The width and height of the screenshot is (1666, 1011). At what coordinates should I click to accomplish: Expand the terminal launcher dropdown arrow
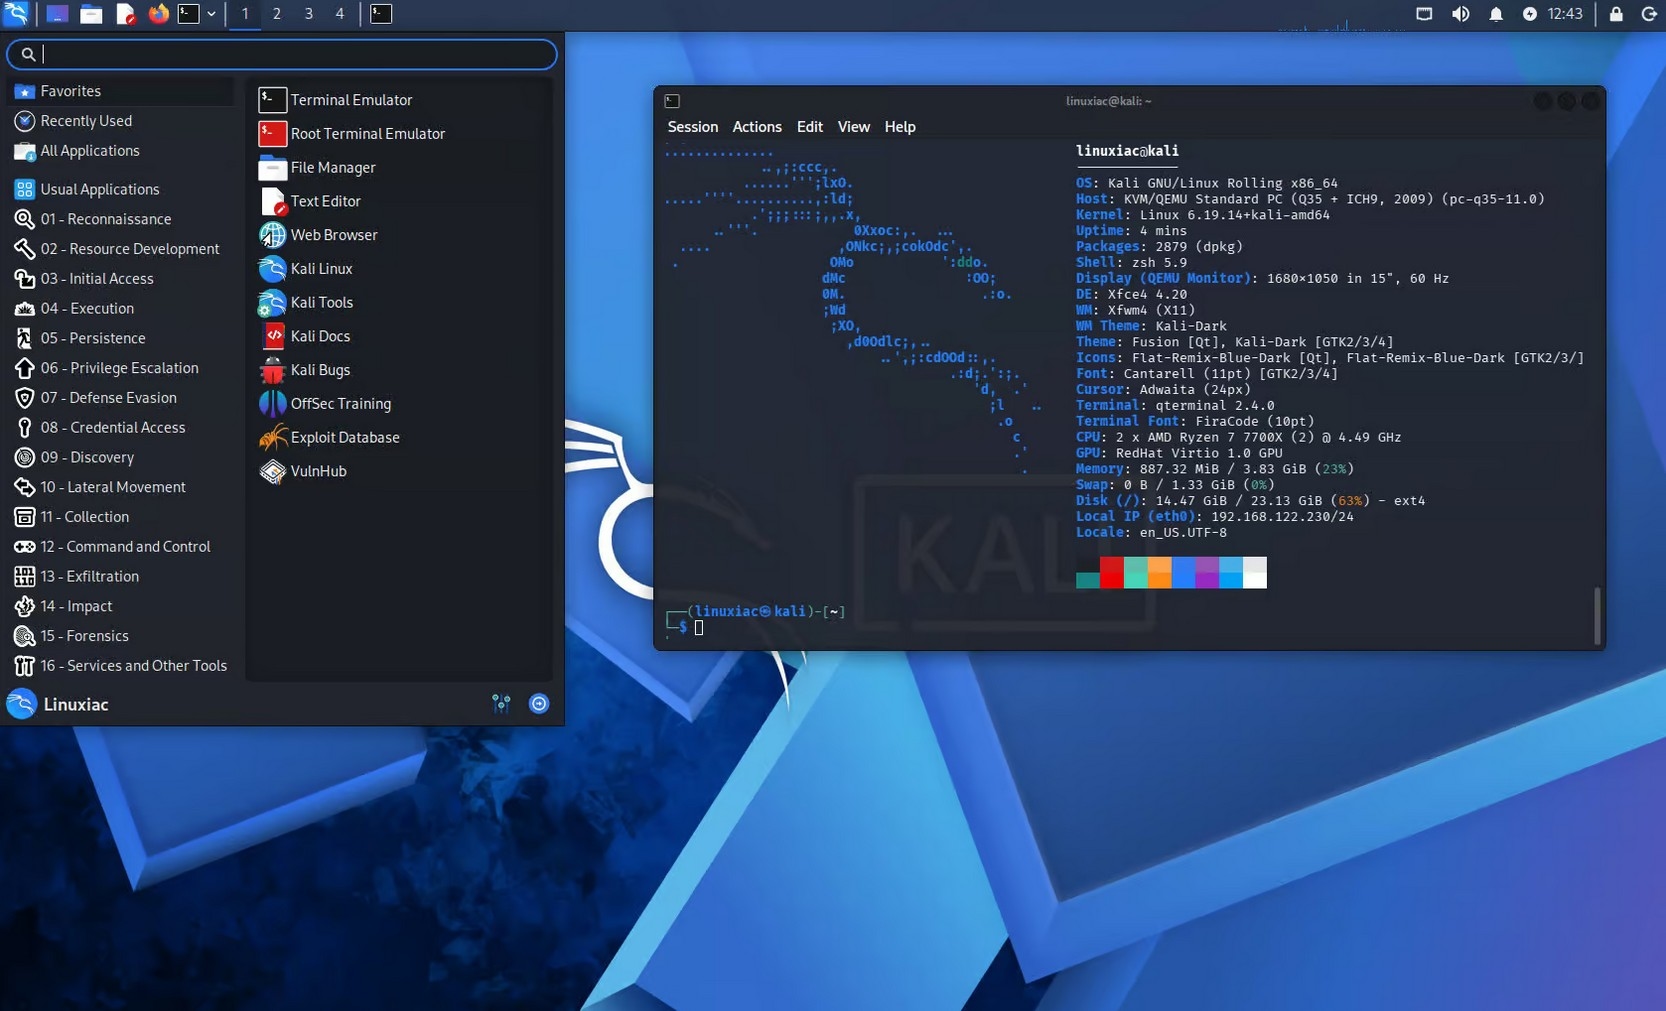tap(211, 14)
